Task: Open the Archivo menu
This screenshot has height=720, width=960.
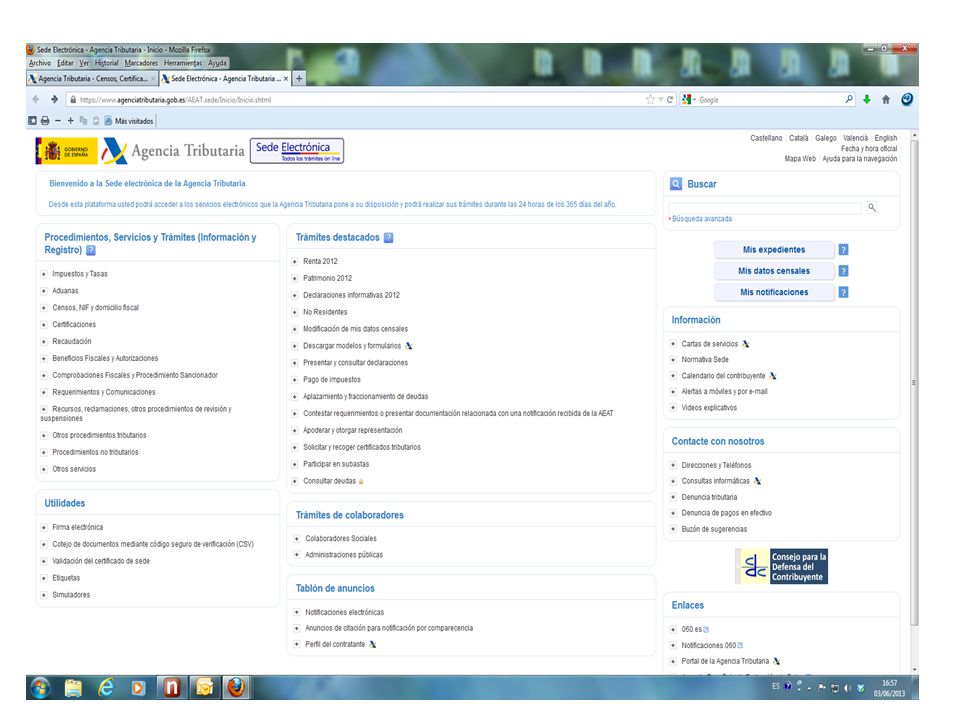Action: tap(40, 62)
